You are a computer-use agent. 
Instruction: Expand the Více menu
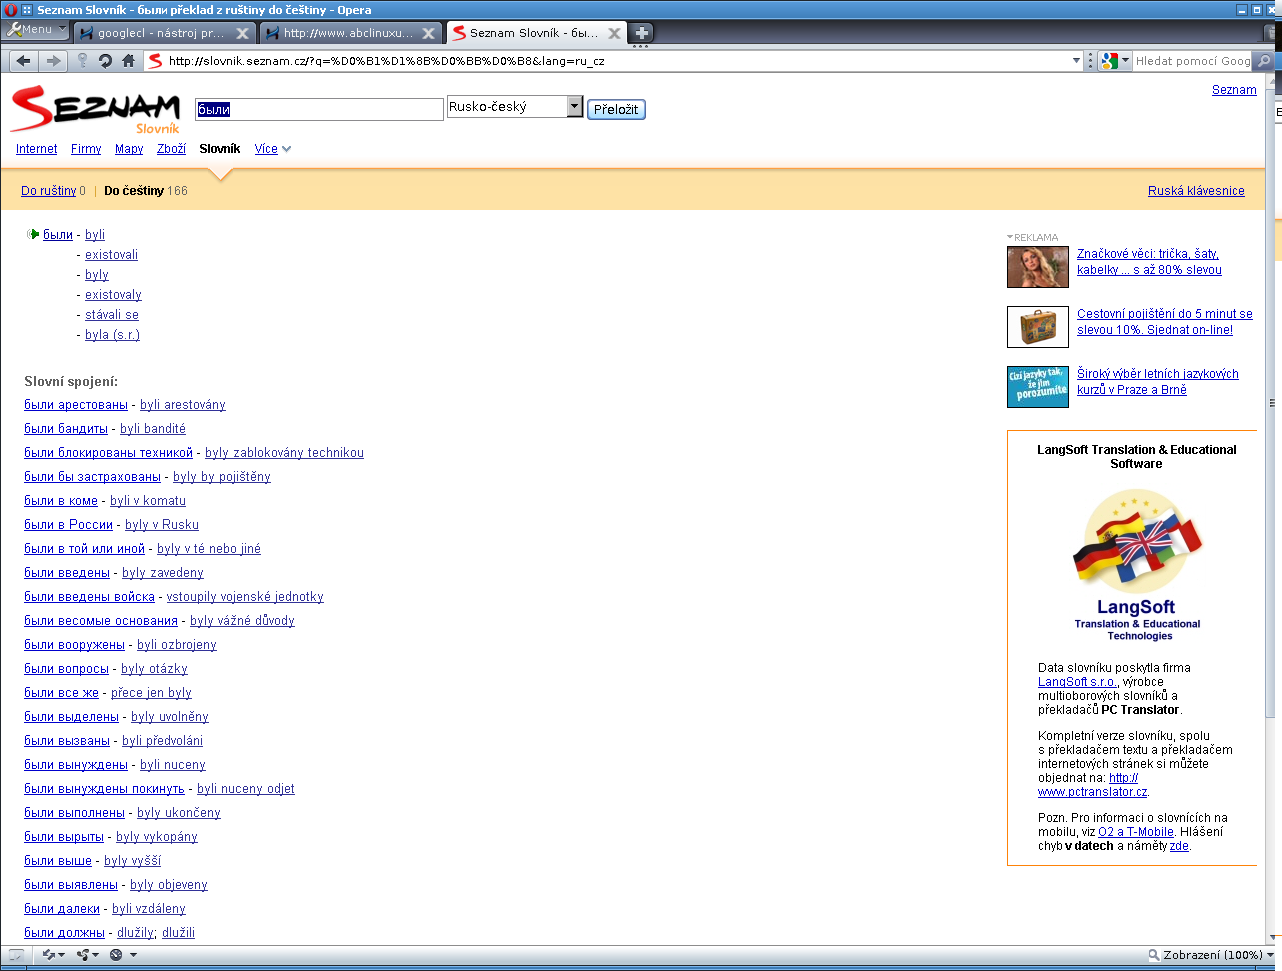(x=273, y=149)
